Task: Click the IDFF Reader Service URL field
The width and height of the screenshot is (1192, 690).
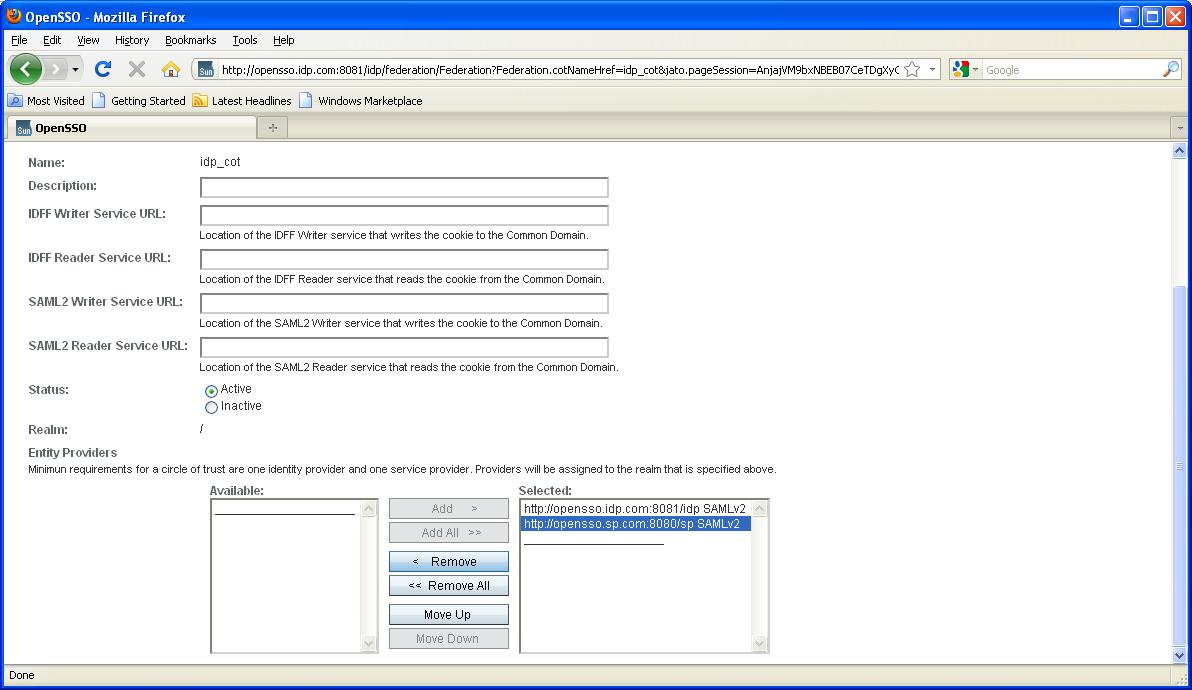Action: pyautogui.click(x=404, y=259)
